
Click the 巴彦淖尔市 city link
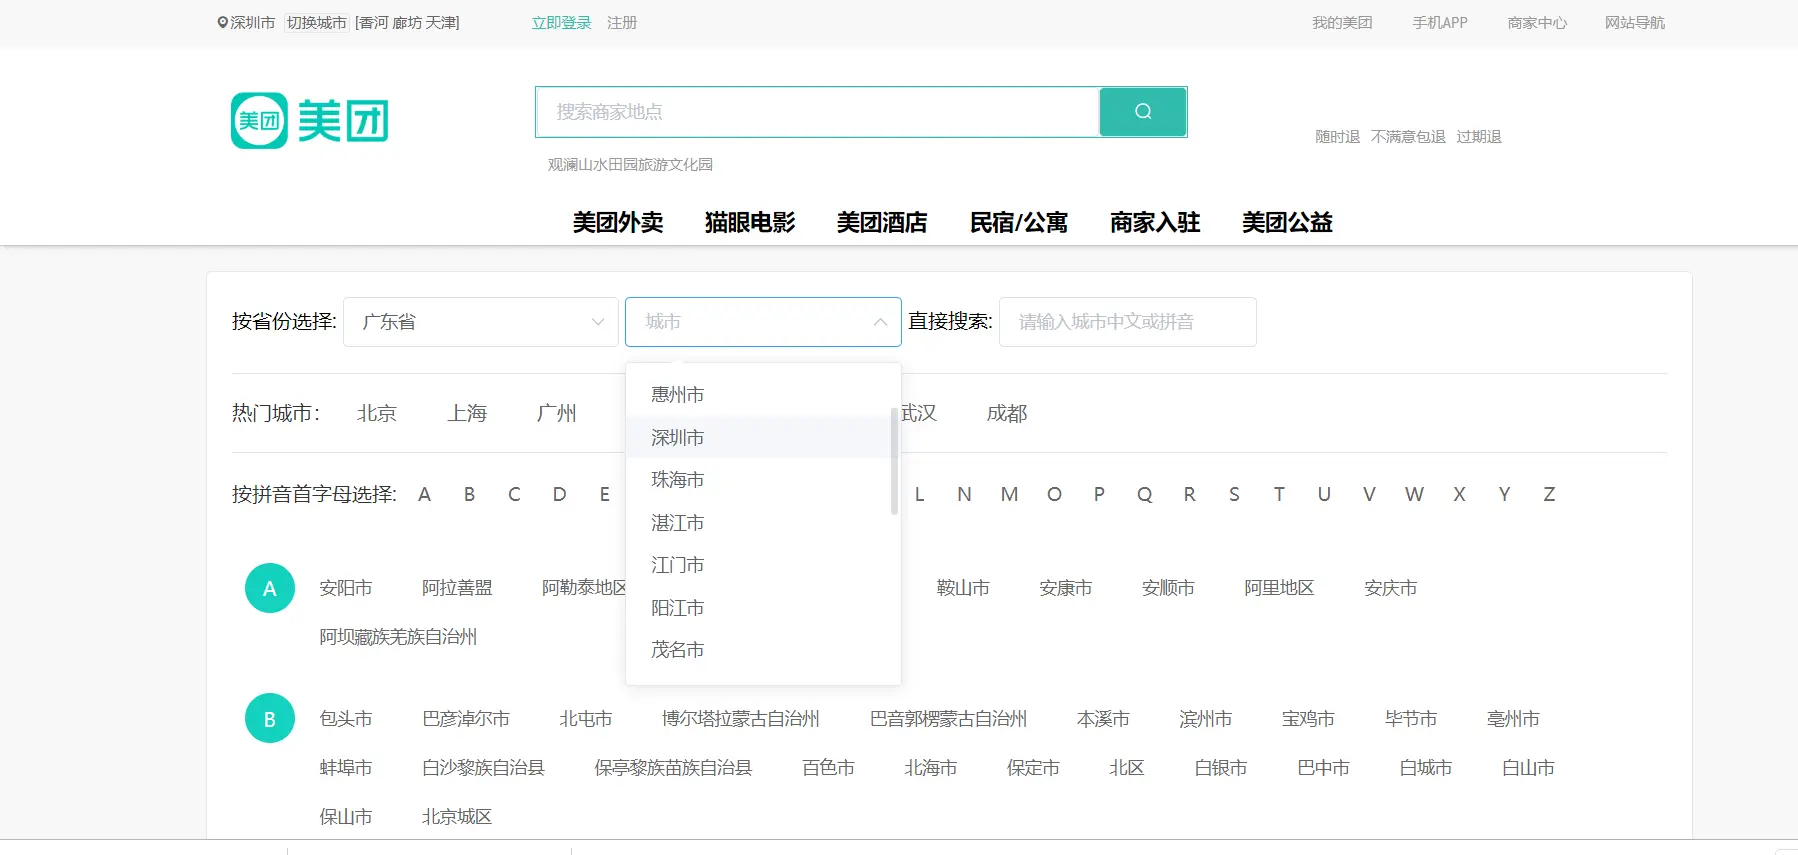pos(466,719)
